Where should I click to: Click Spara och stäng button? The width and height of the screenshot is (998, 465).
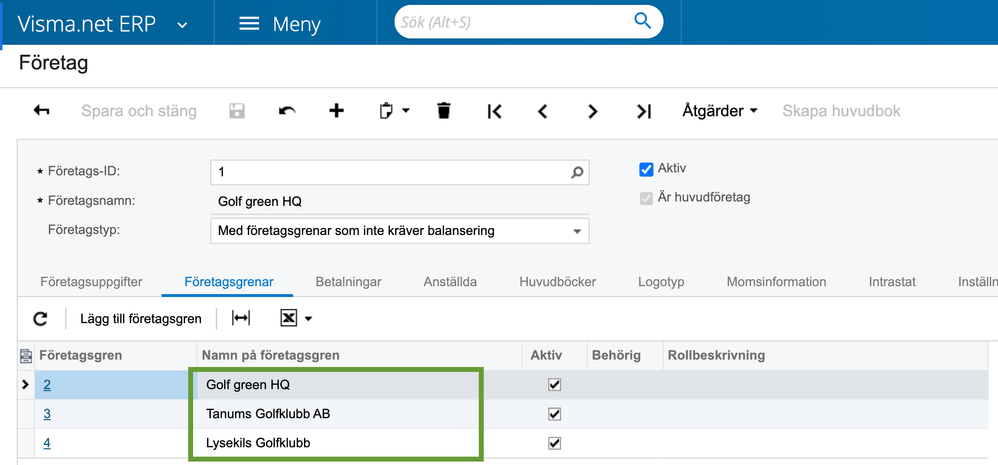pyautogui.click(x=139, y=111)
